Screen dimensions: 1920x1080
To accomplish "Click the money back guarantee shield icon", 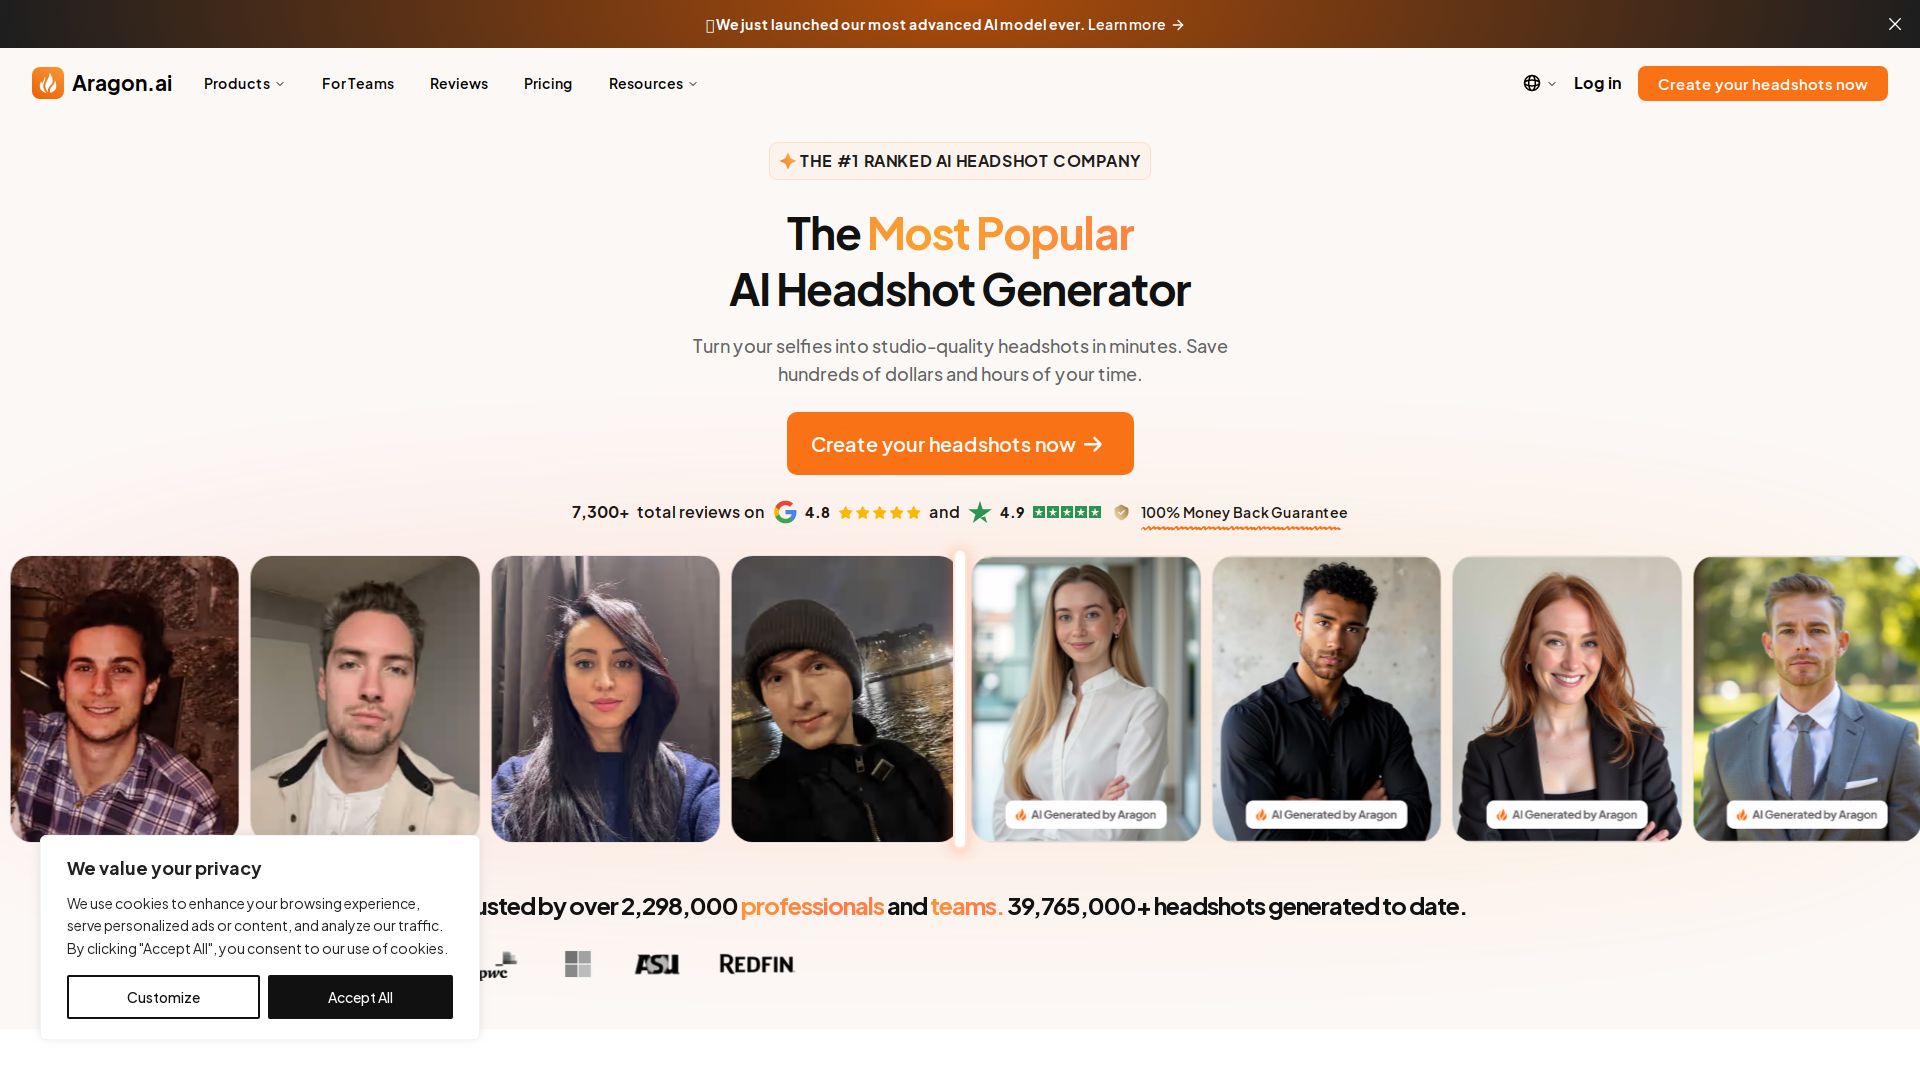I will tap(1121, 512).
